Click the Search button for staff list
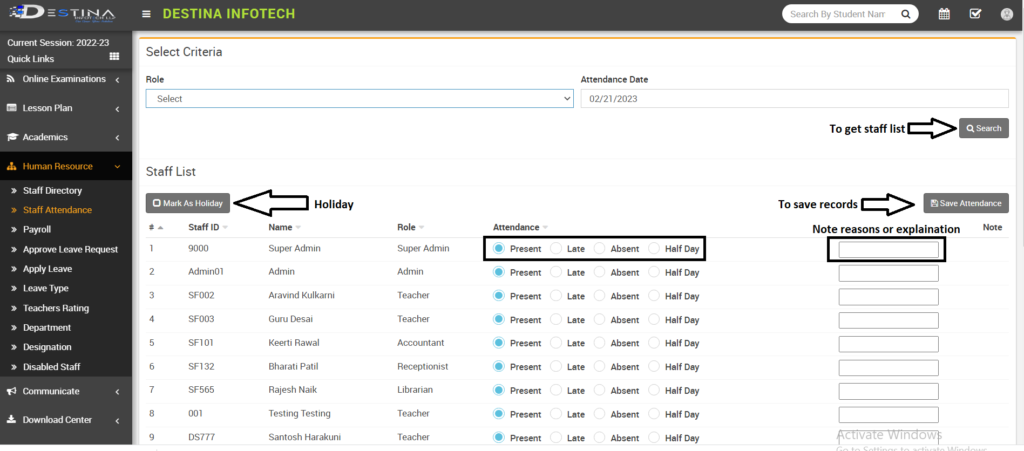The height and width of the screenshot is (451, 1024). pos(983,128)
